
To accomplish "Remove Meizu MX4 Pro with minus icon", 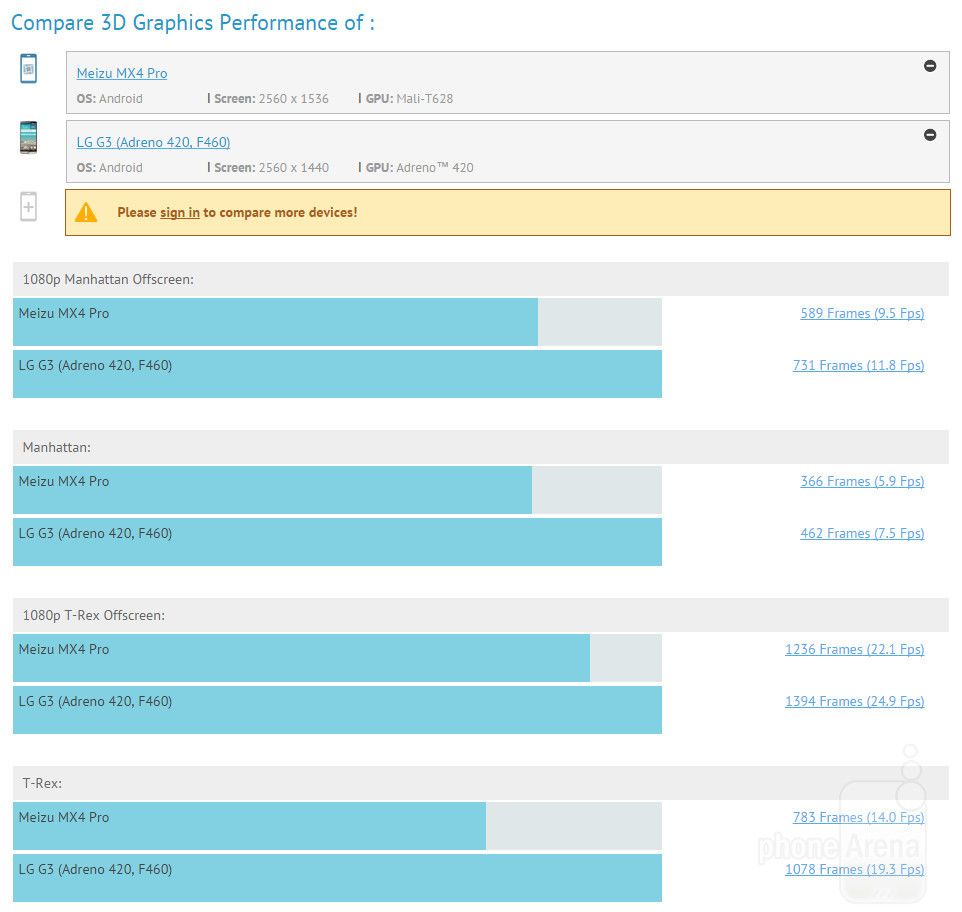I will pos(930,66).
